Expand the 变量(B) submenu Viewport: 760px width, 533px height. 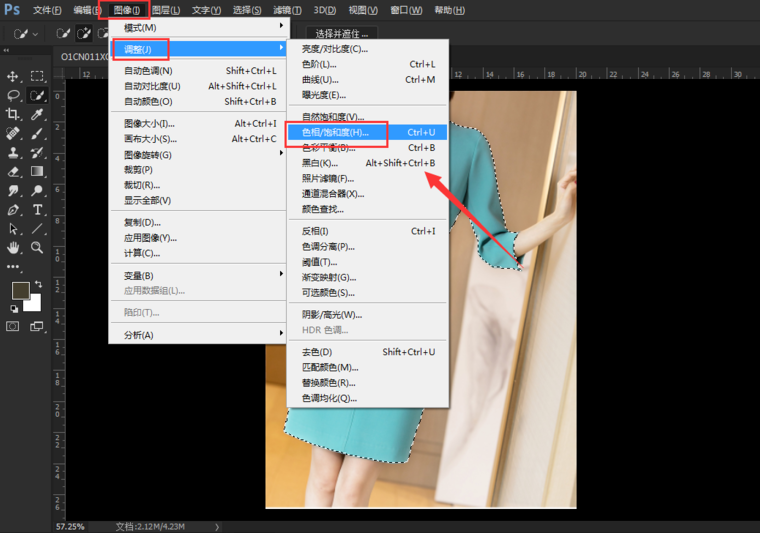click(199, 275)
